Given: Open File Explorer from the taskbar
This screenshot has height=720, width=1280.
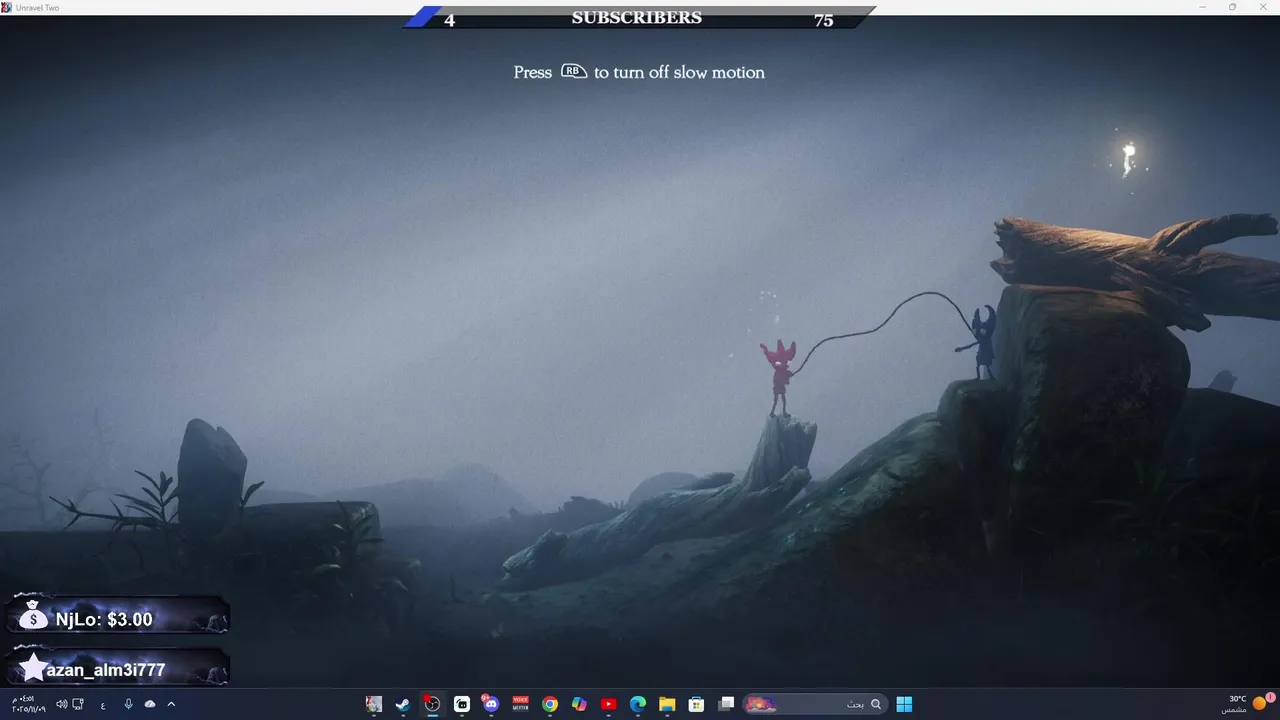Looking at the screenshot, I should coord(667,704).
